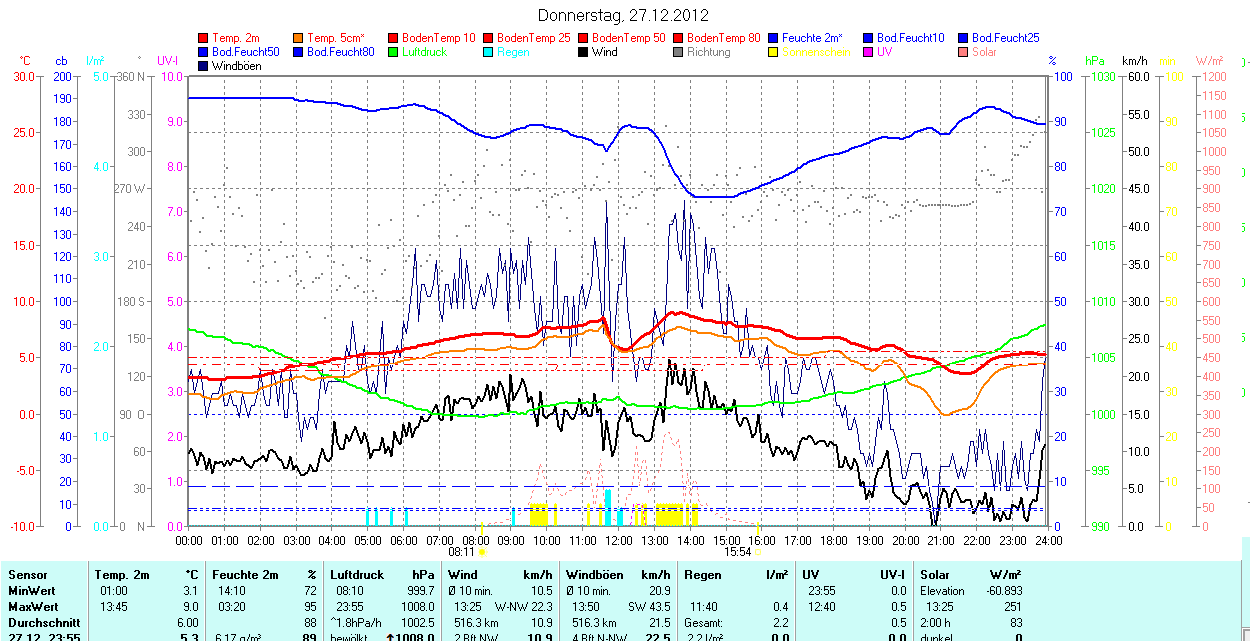Click the sunset icon at 15:54
Viewport: 1250px width, 641px height.
[760, 551]
